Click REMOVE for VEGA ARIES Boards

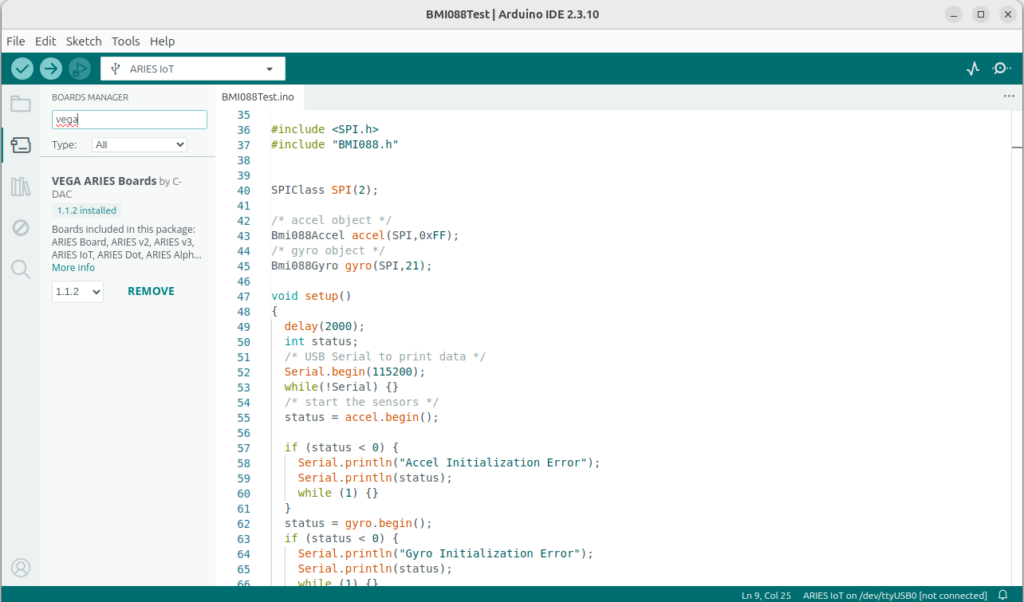click(x=151, y=291)
